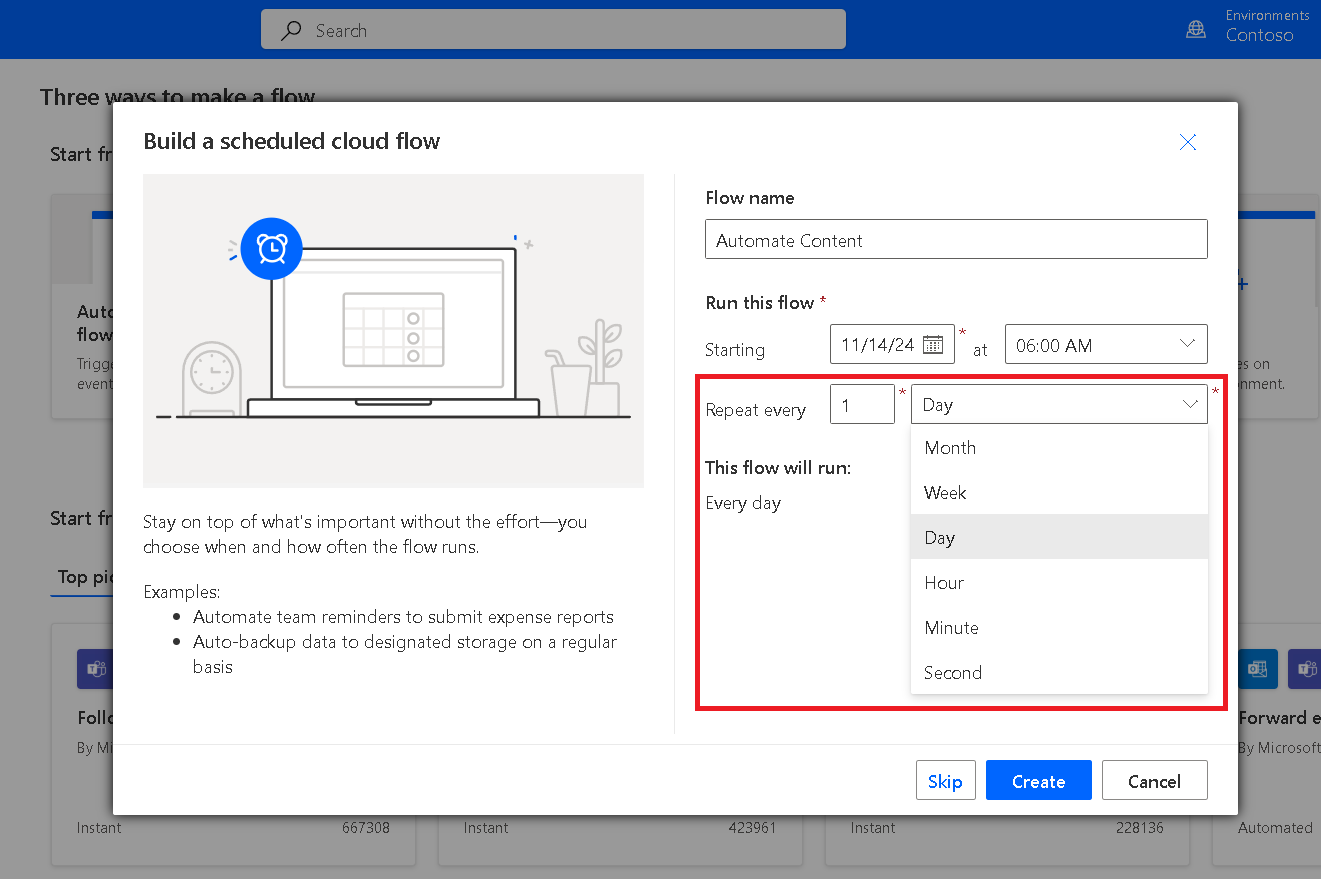Click the search magnifier icon

point(291,31)
